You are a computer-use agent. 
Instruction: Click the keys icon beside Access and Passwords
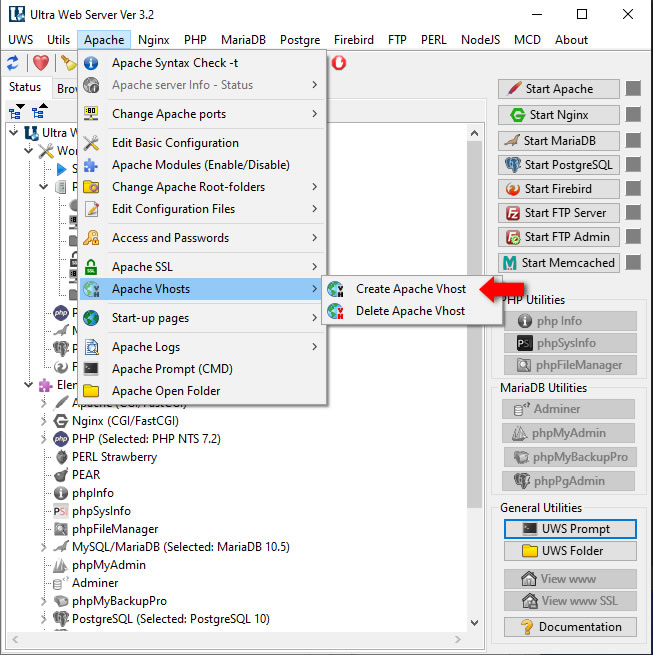pyautogui.click(x=91, y=238)
